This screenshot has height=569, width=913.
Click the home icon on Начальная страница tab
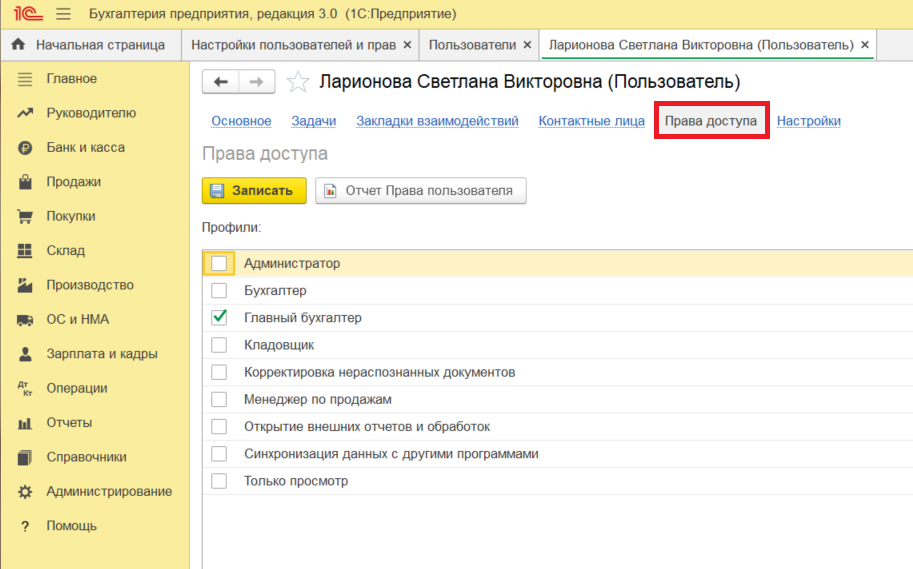point(18,45)
